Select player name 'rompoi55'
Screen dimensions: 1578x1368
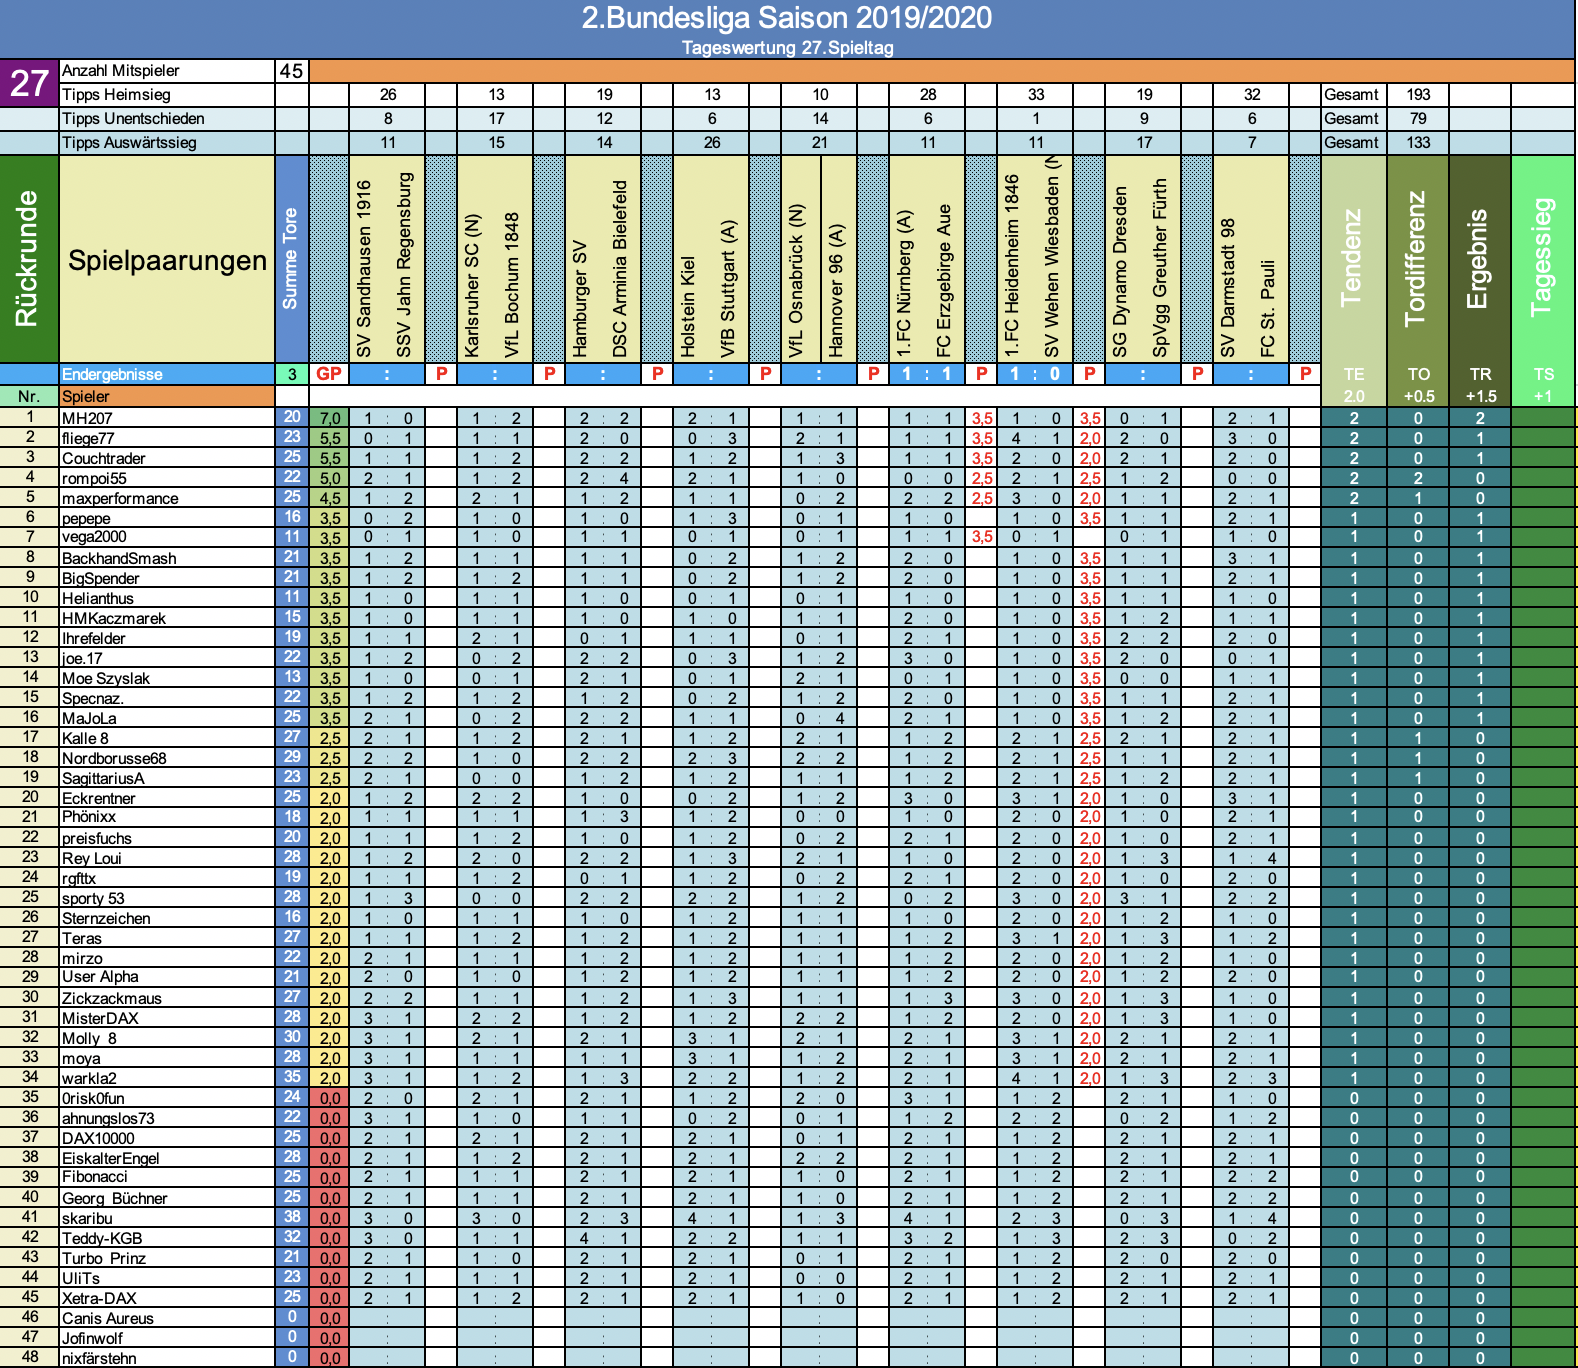94,478
